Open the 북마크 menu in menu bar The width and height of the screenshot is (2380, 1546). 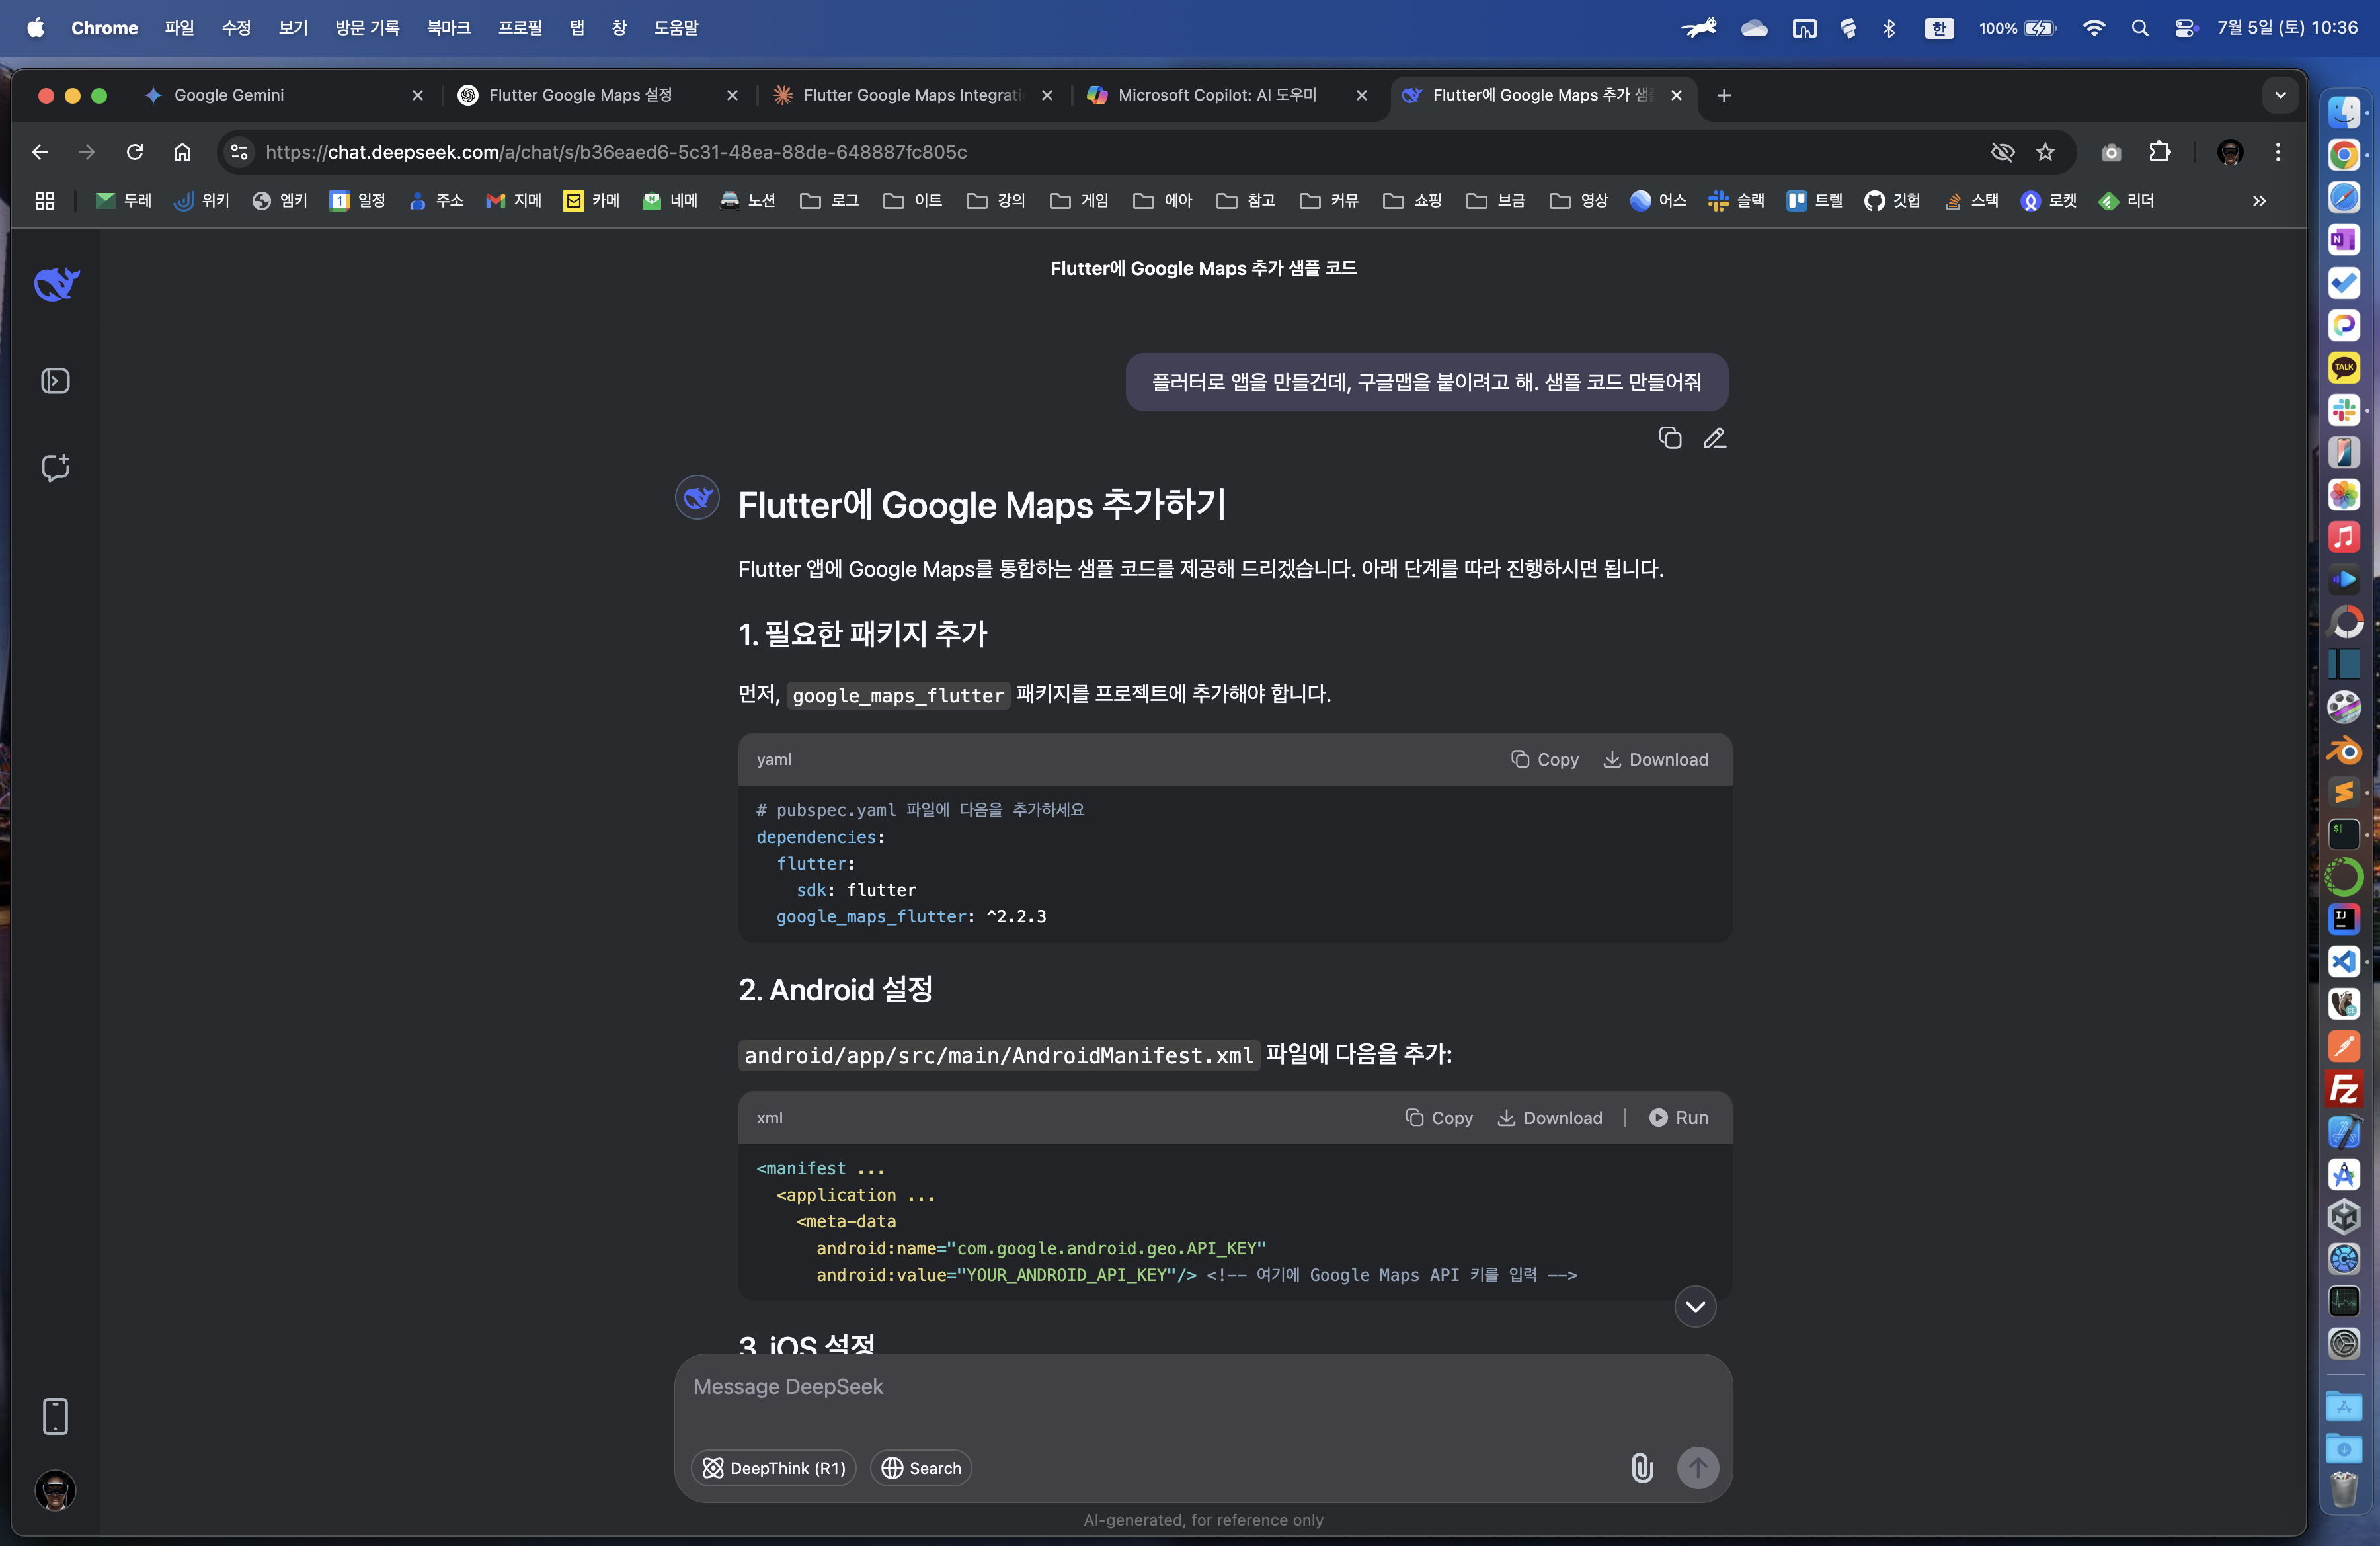coord(448,28)
